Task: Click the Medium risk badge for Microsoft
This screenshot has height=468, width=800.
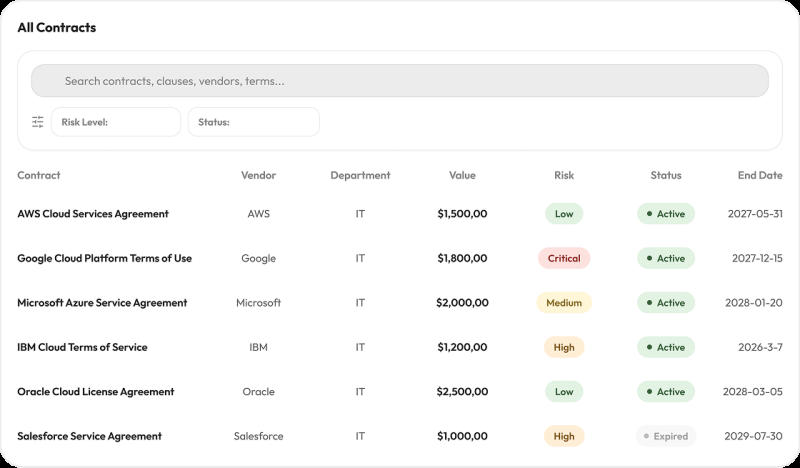Action: coord(564,303)
